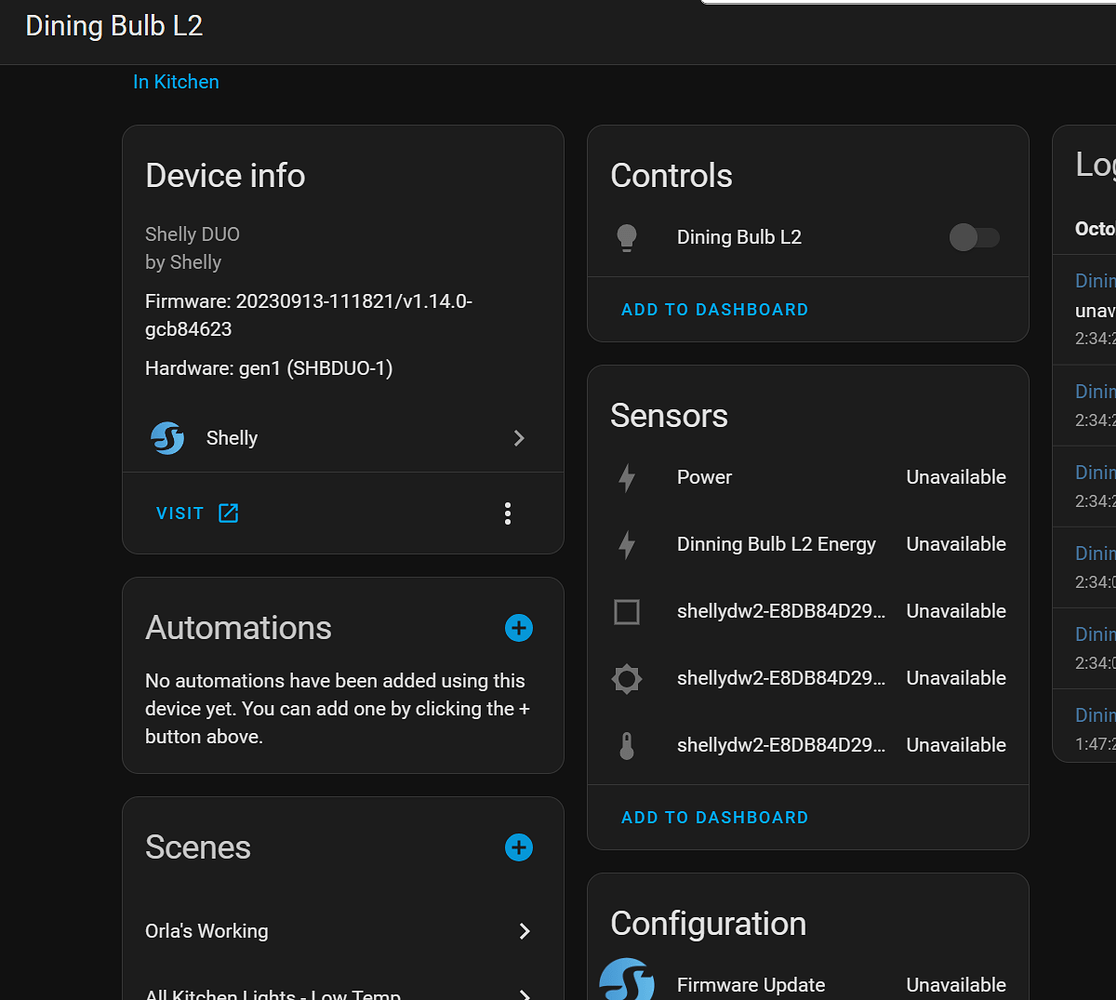Open the In Kitchen area link
The height and width of the screenshot is (1000, 1116).
click(176, 81)
